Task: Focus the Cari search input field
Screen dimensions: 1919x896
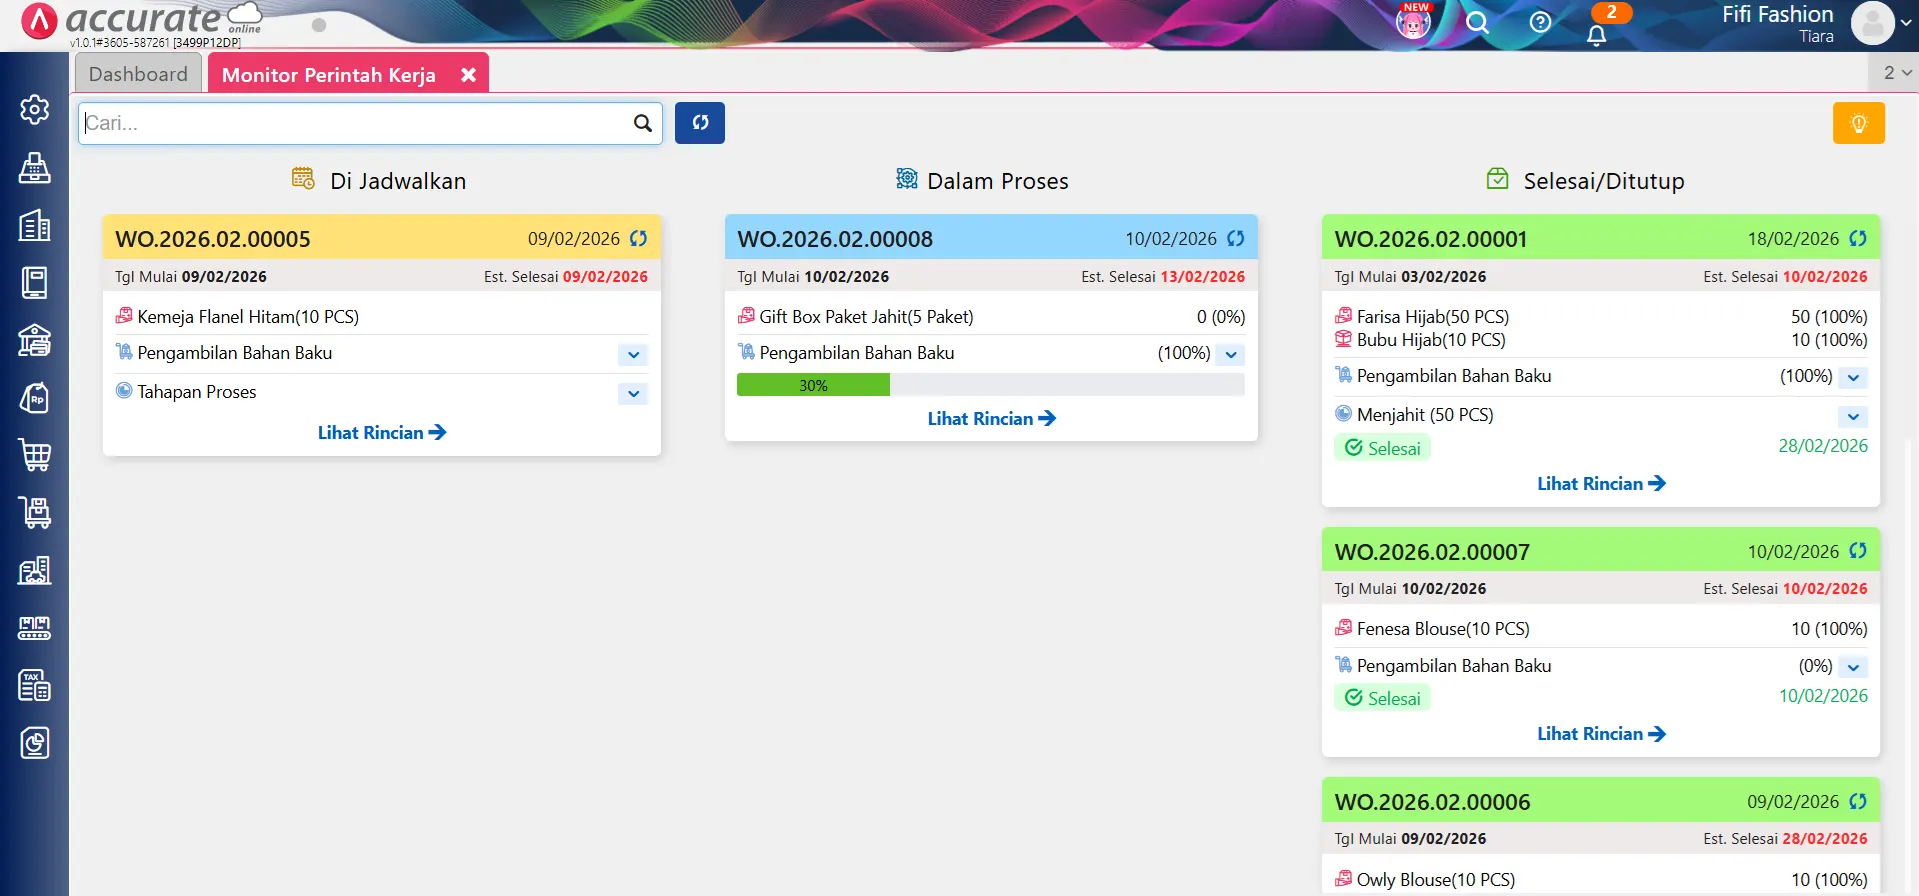Action: pos(355,123)
